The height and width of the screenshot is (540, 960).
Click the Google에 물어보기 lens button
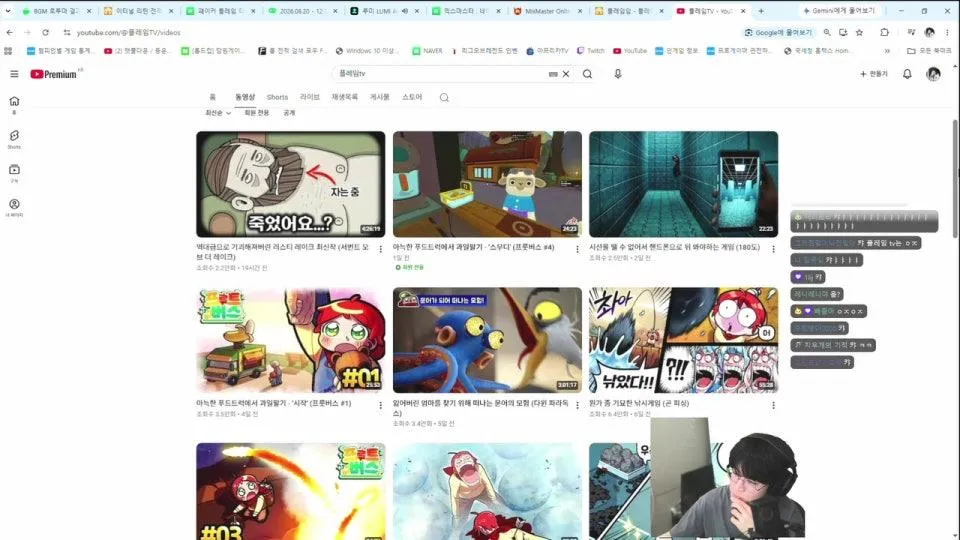coord(778,32)
